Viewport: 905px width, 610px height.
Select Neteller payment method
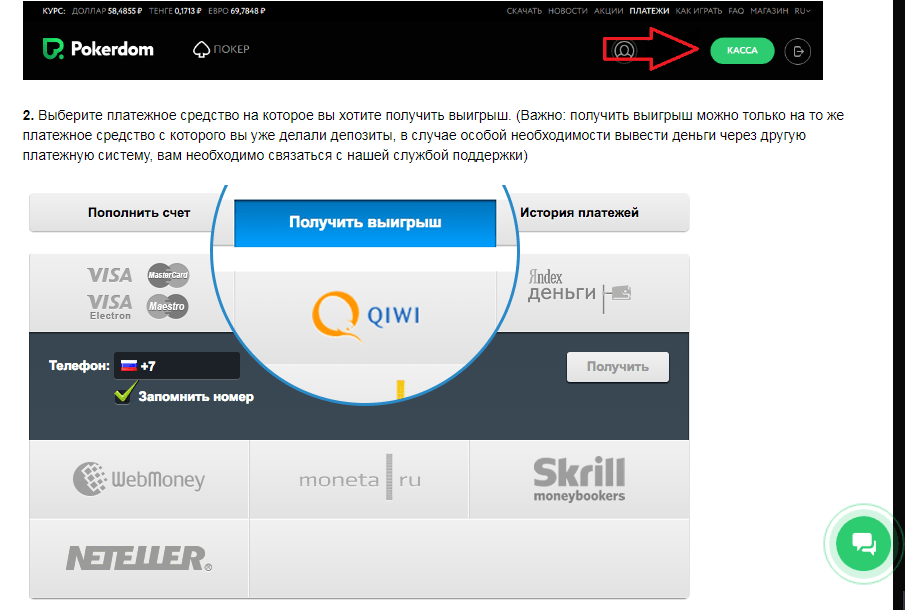139,557
